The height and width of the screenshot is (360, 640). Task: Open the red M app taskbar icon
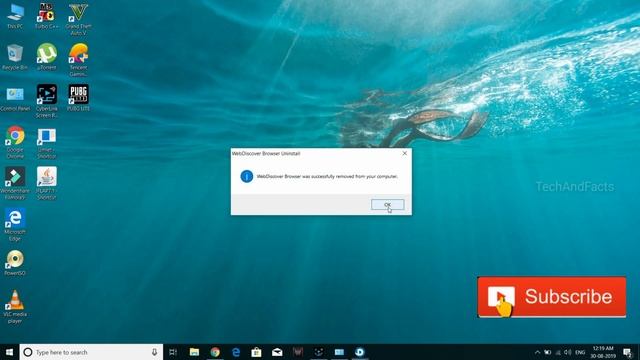click(x=298, y=352)
